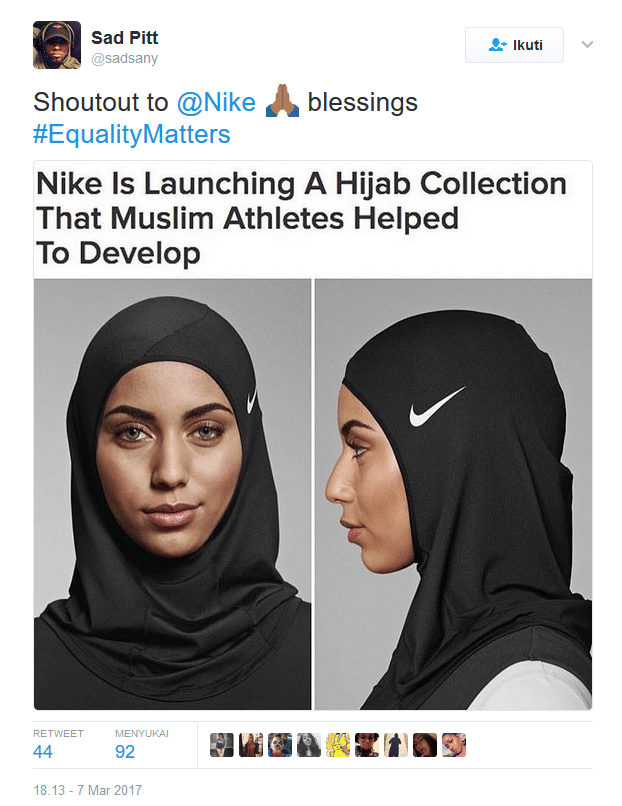The image size is (622, 806).
Task: Open the first liker's avatar
Action: [221, 745]
